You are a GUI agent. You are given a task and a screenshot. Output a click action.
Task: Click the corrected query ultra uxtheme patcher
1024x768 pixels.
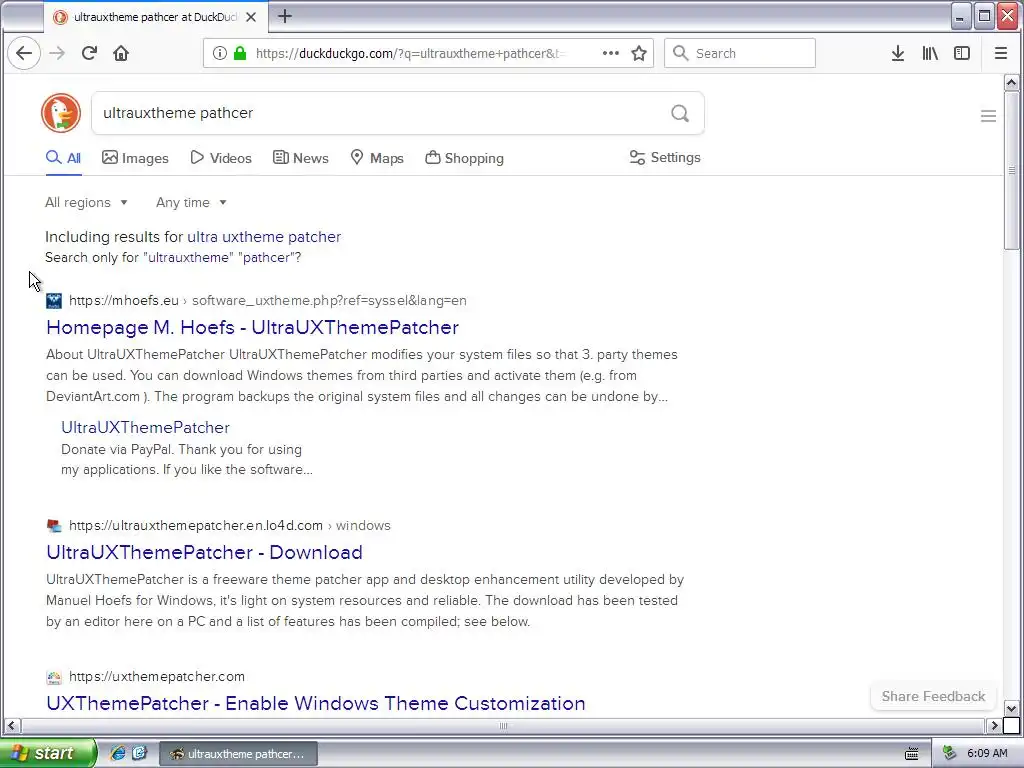(x=264, y=237)
